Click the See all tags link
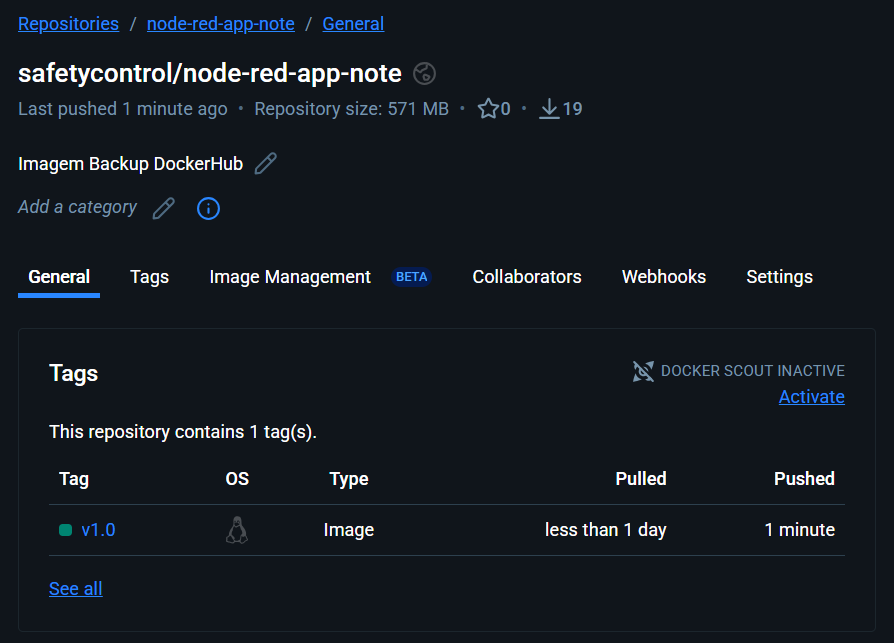The width and height of the screenshot is (894, 643). coord(76,589)
